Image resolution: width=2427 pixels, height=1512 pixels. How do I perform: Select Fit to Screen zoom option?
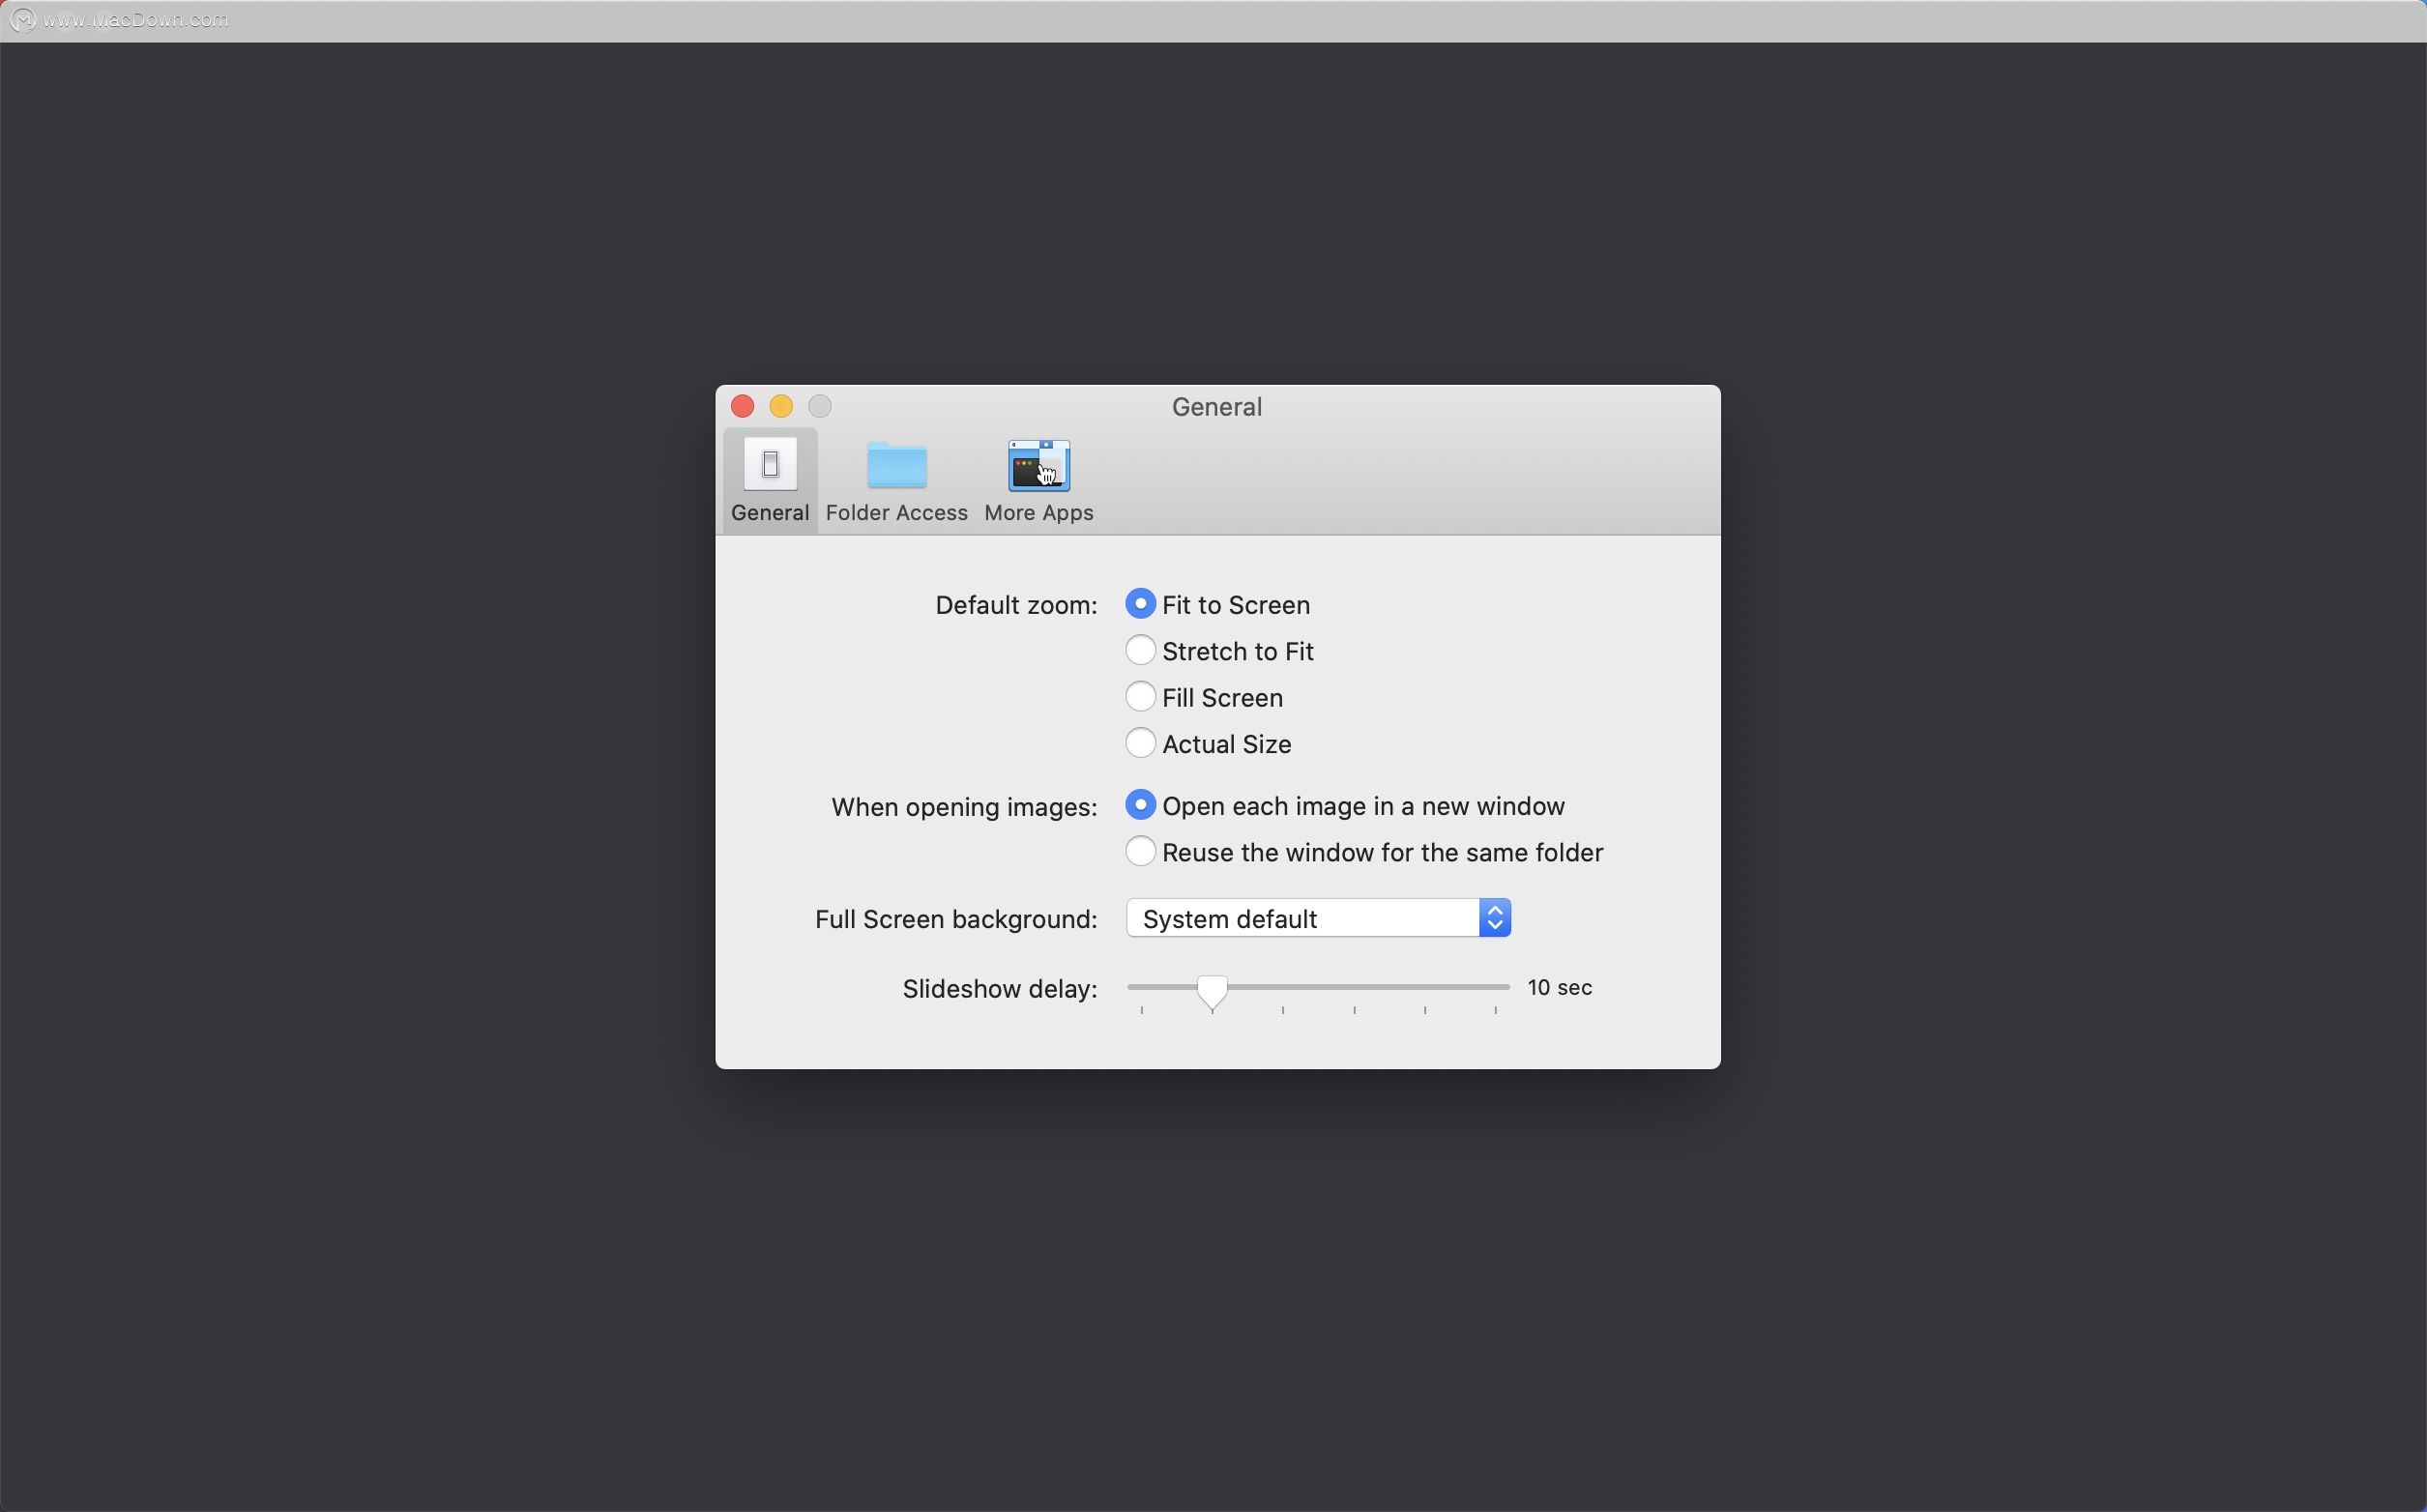[x=1140, y=604]
